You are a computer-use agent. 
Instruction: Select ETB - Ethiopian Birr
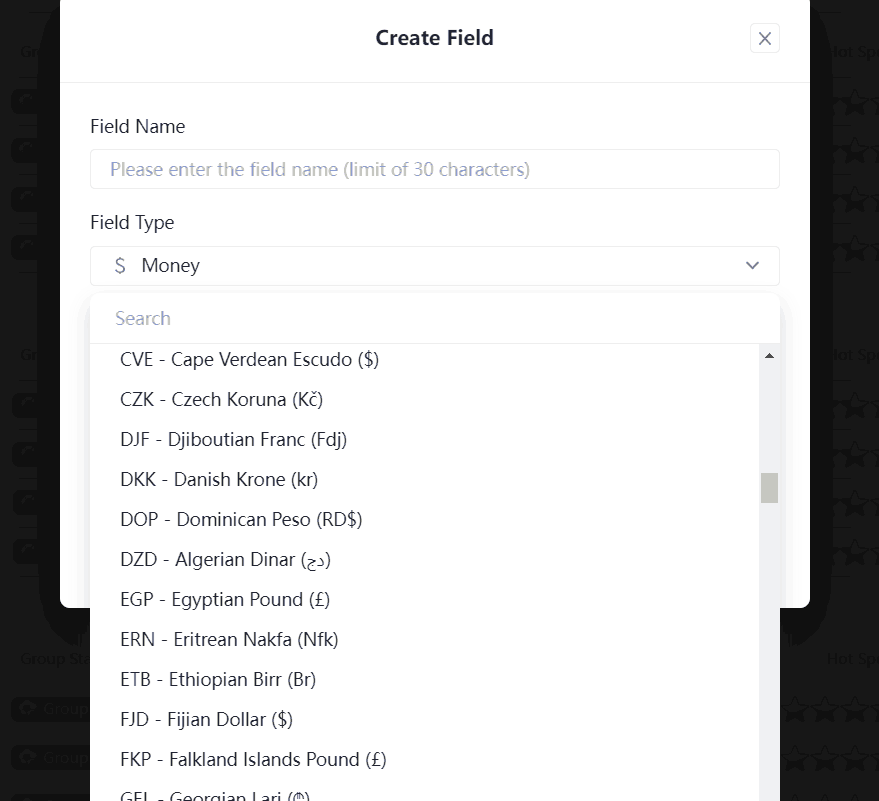[x=217, y=679]
